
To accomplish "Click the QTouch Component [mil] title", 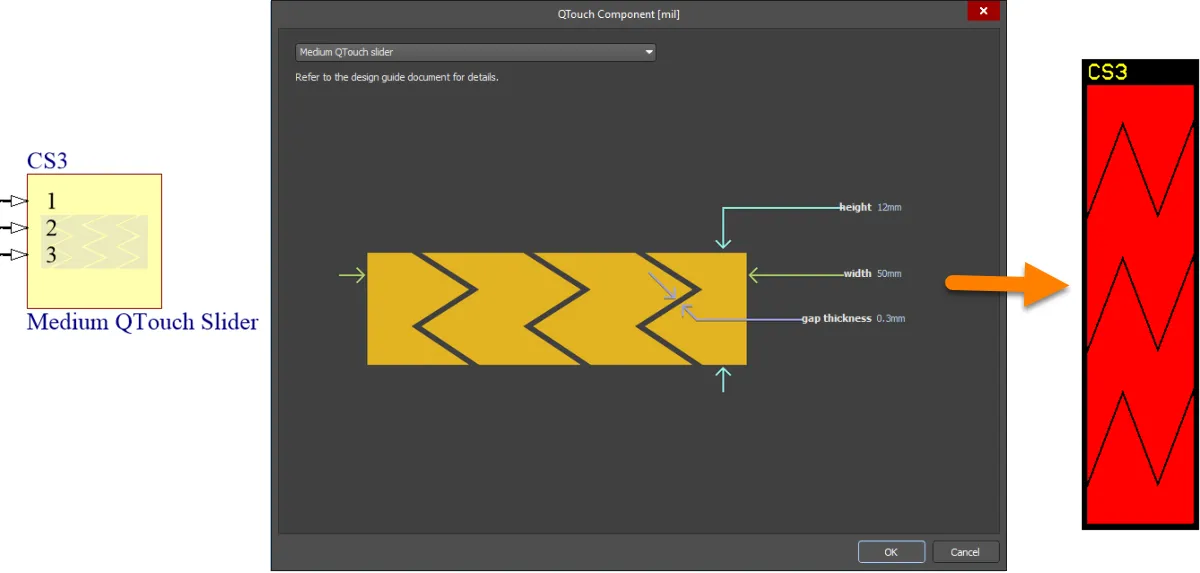I will pos(618,14).
